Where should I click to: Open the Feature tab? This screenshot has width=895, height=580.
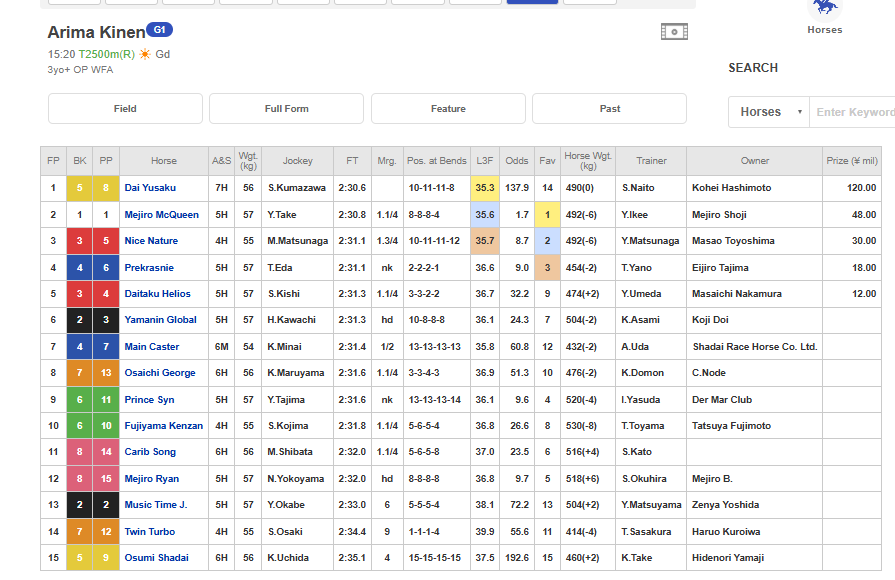(x=448, y=108)
